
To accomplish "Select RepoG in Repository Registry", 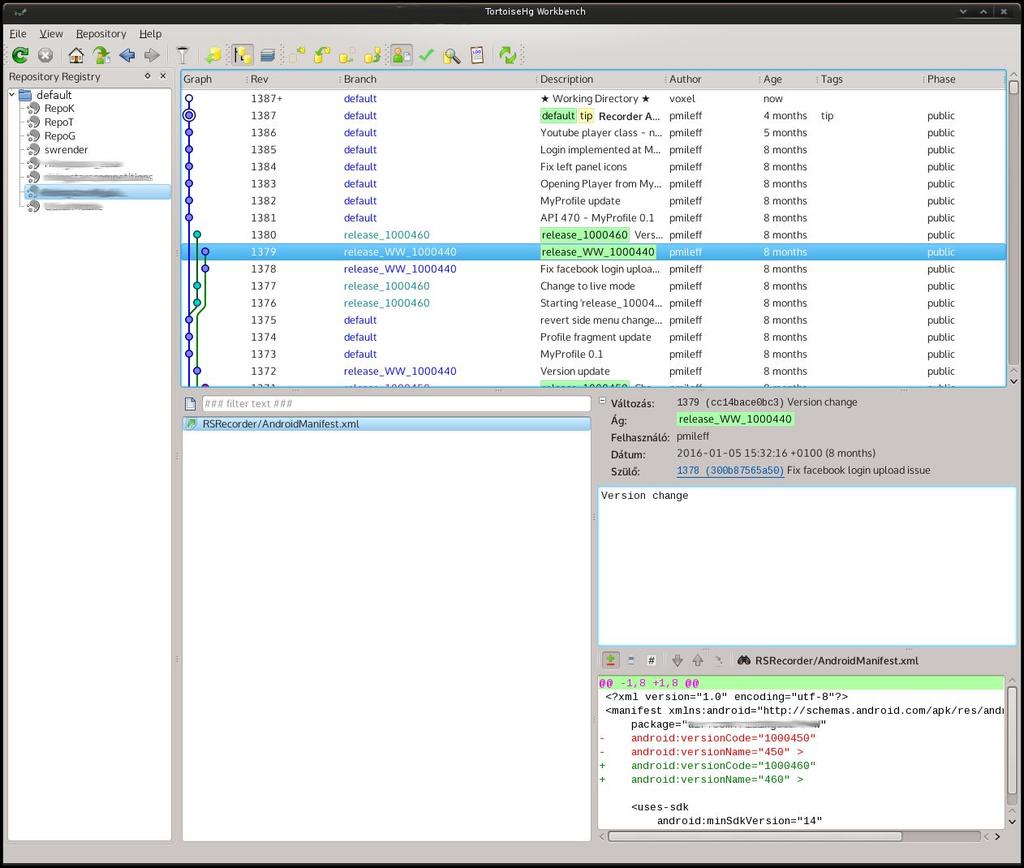I will (x=59, y=136).
